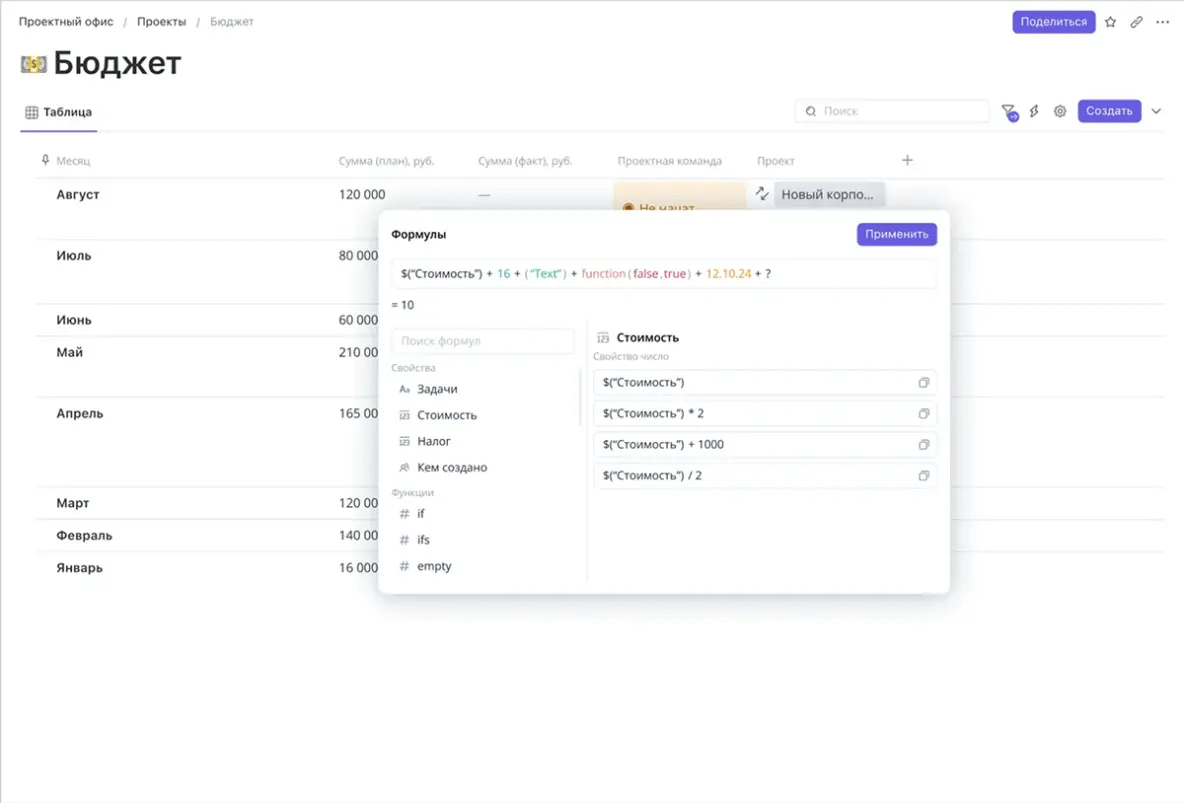Viewport: 1184px width, 803px height.
Task: Switch to the Таблица tab
Action: [59, 113]
